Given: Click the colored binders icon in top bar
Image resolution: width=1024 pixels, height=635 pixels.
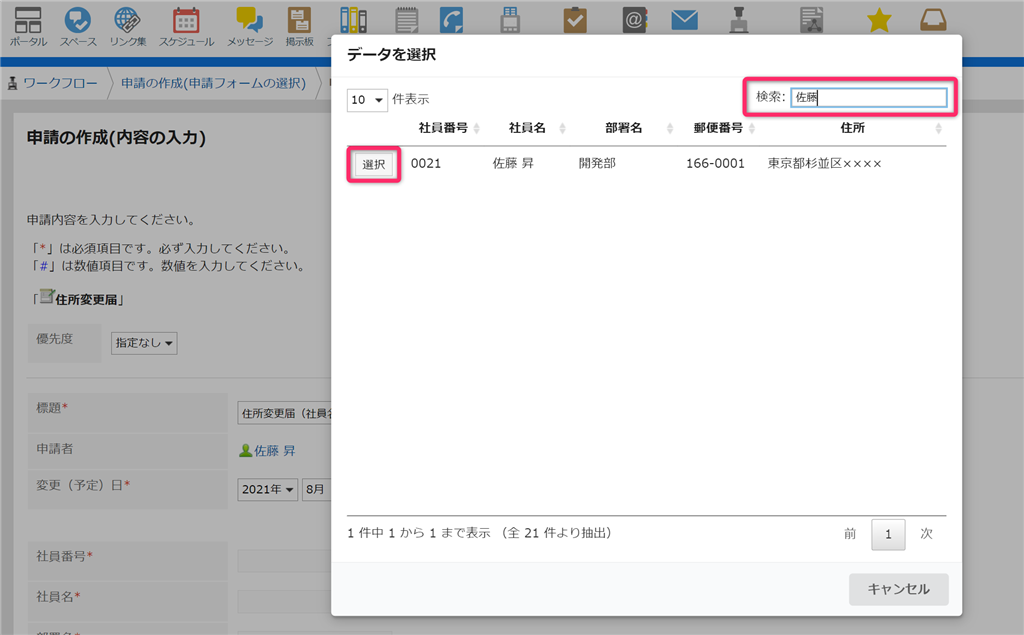Looking at the screenshot, I should click(353, 20).
